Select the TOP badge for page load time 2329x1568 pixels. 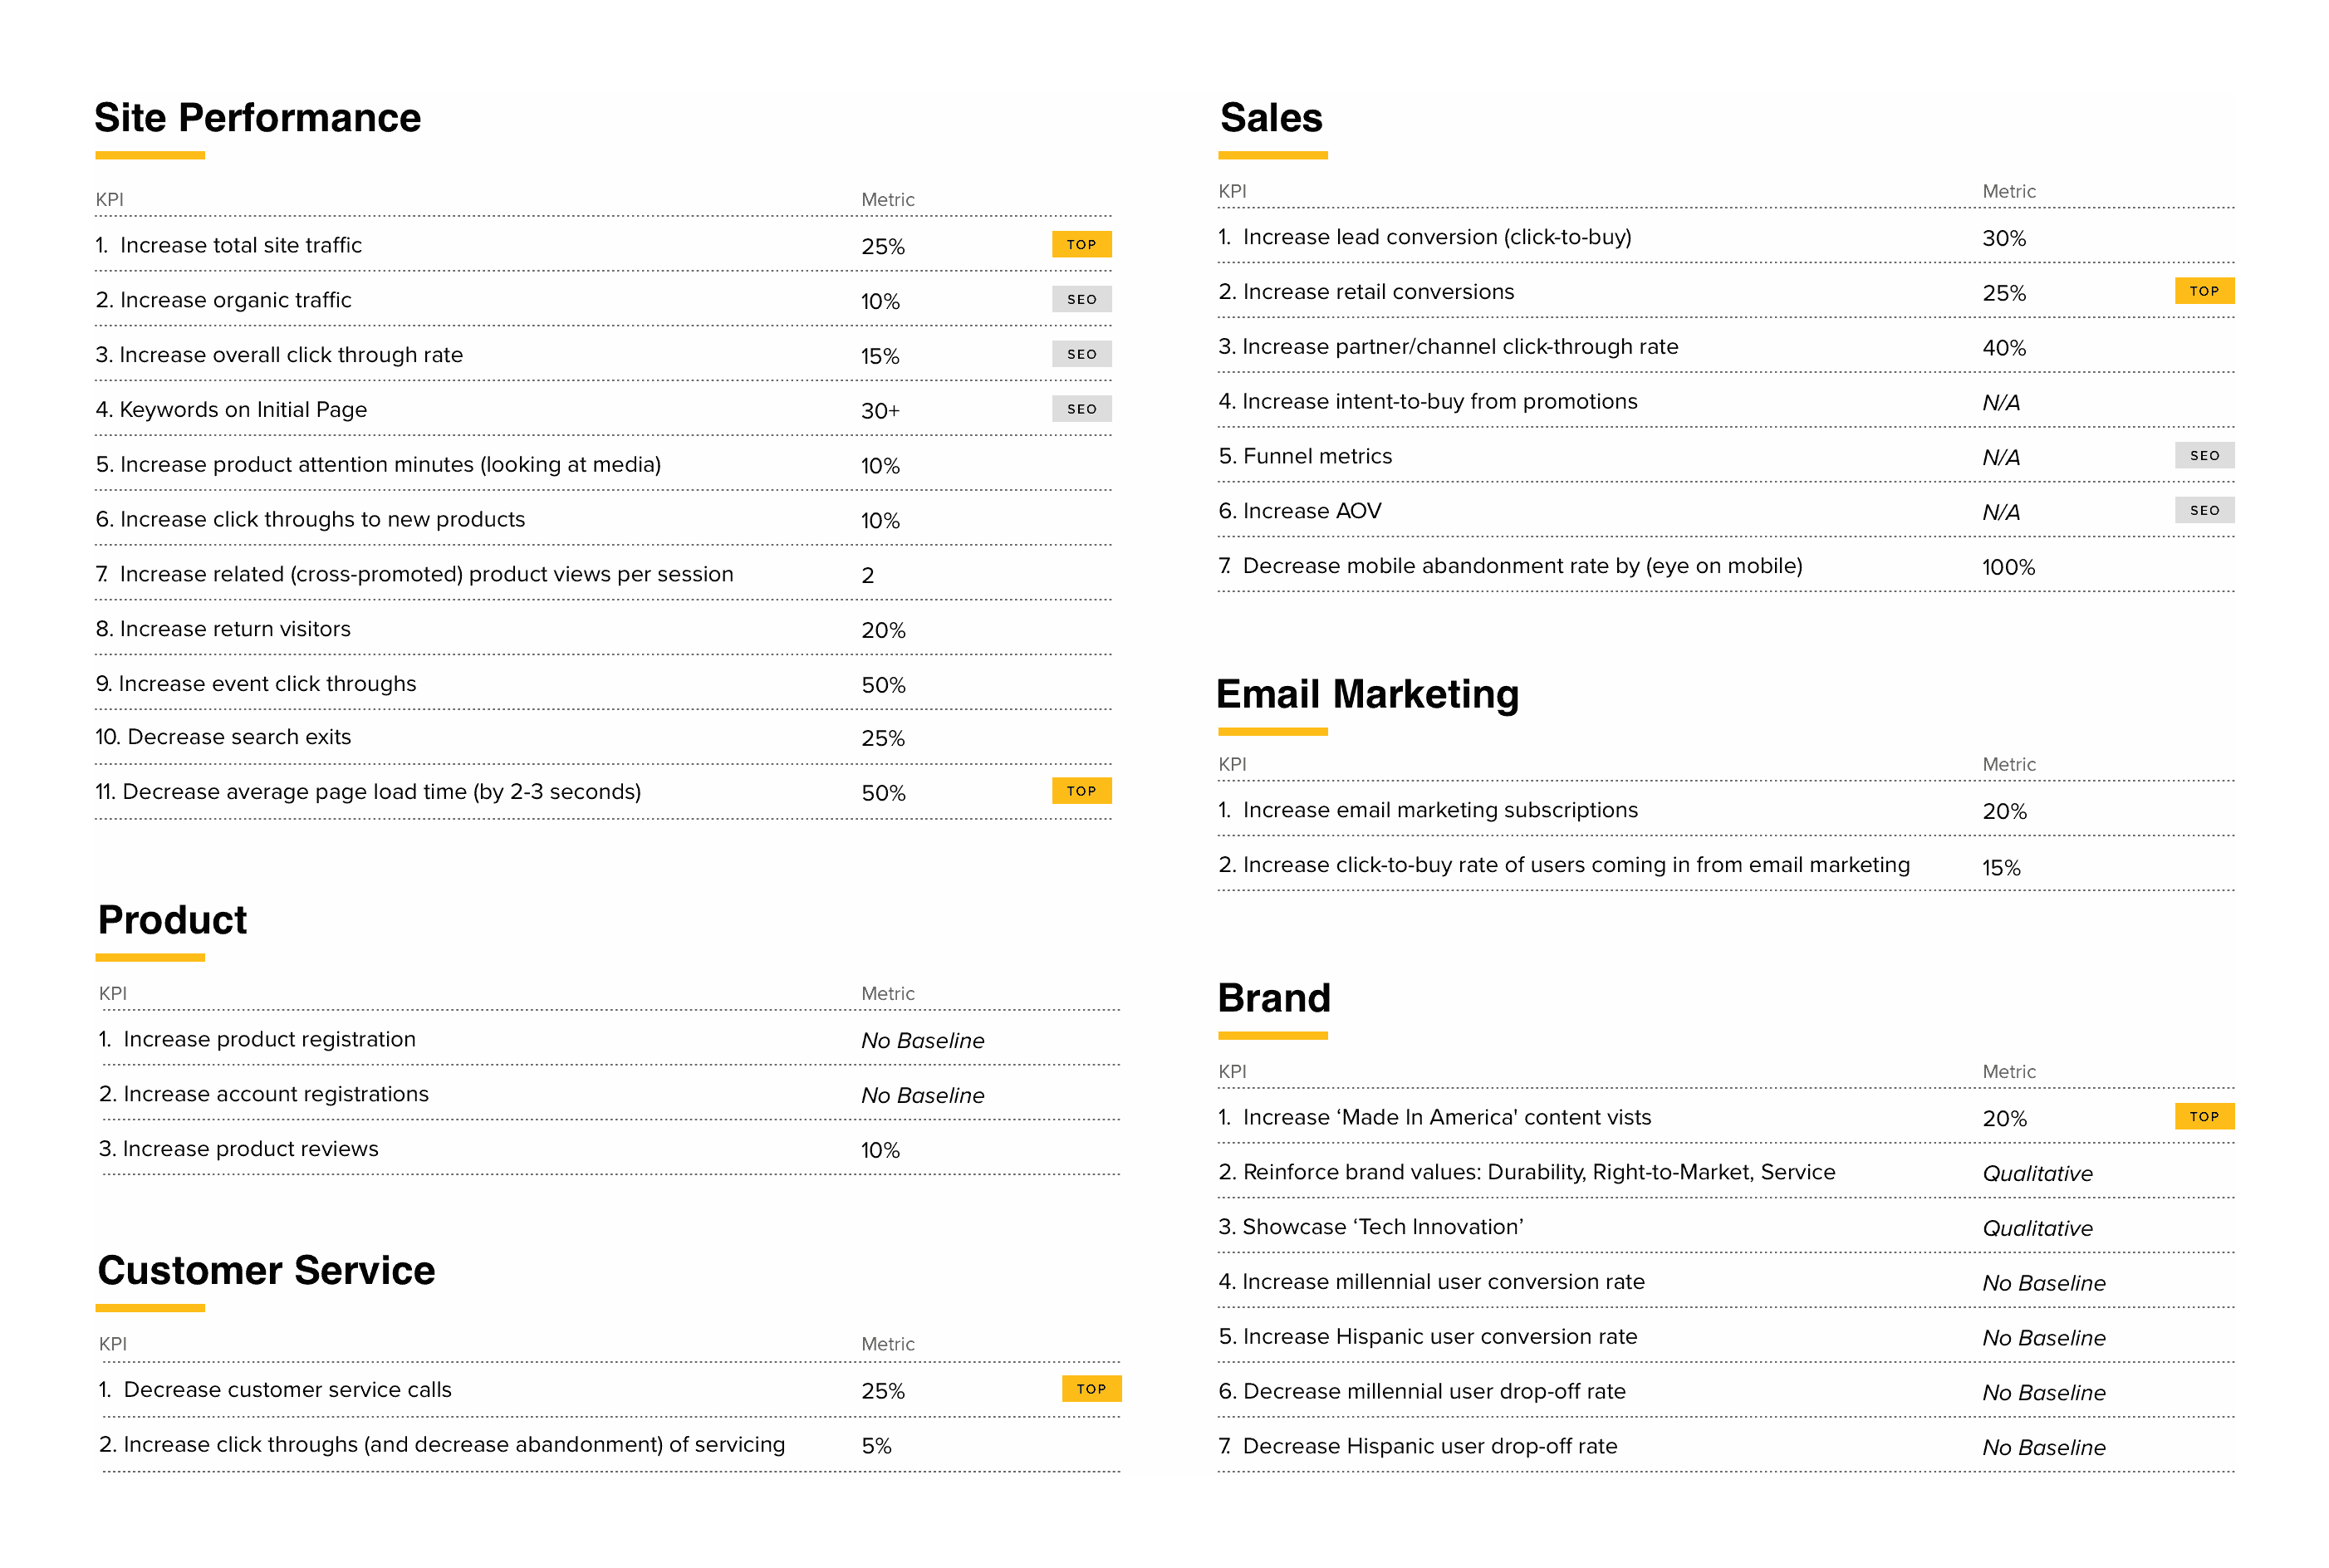point(1081,791)
